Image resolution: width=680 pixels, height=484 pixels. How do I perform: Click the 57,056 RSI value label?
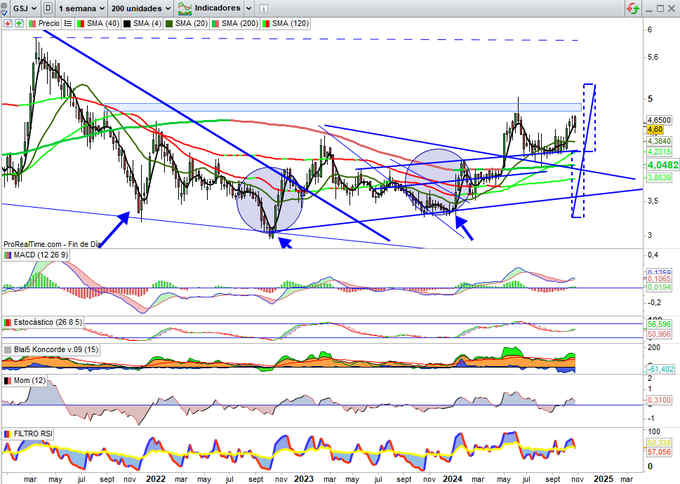(659, 452)
